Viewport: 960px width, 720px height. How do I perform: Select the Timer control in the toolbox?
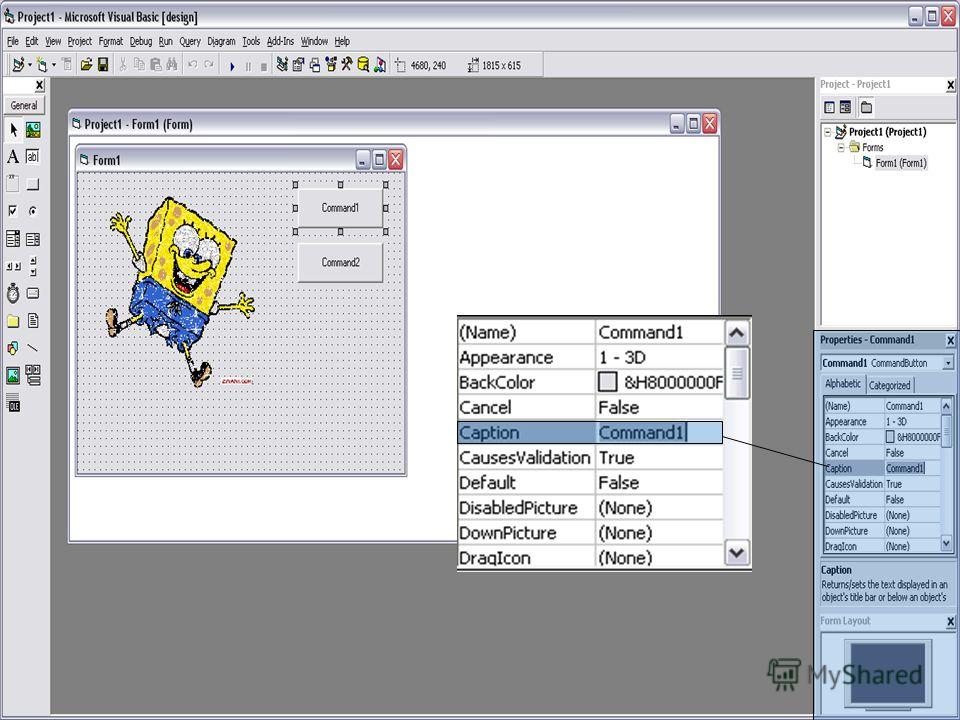coord(13,293)
